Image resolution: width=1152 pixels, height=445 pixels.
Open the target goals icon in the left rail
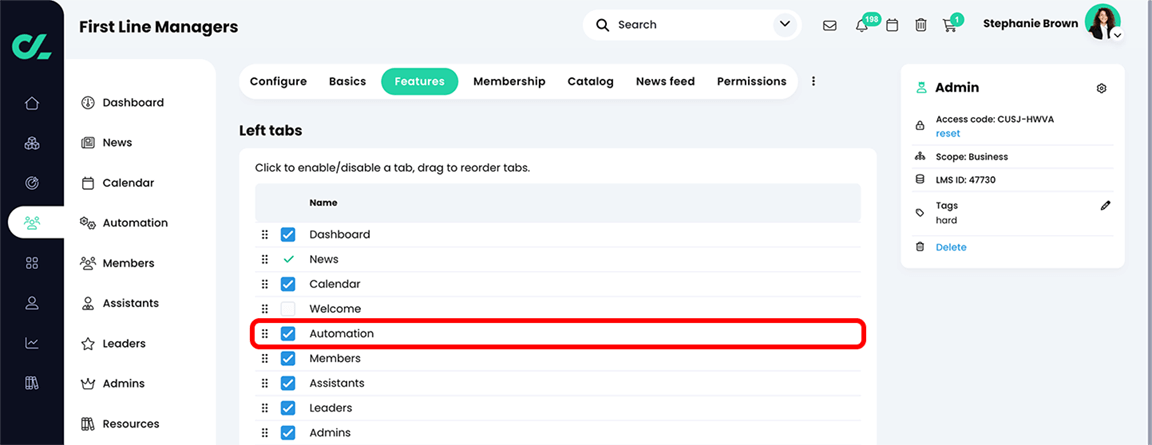pos(32,183)
